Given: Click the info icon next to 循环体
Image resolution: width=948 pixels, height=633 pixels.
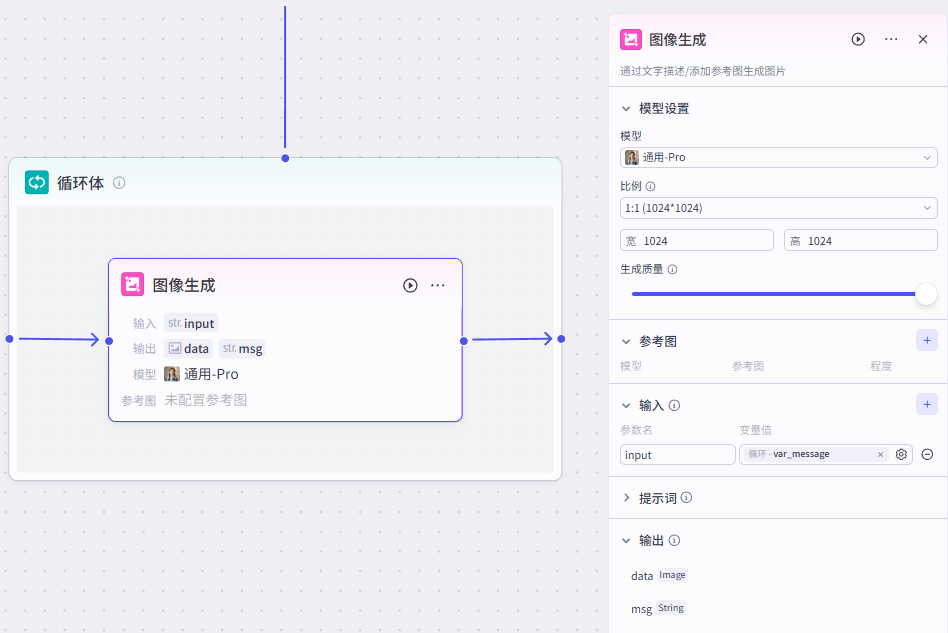Looking at the screenshot, I should [119, 183].
